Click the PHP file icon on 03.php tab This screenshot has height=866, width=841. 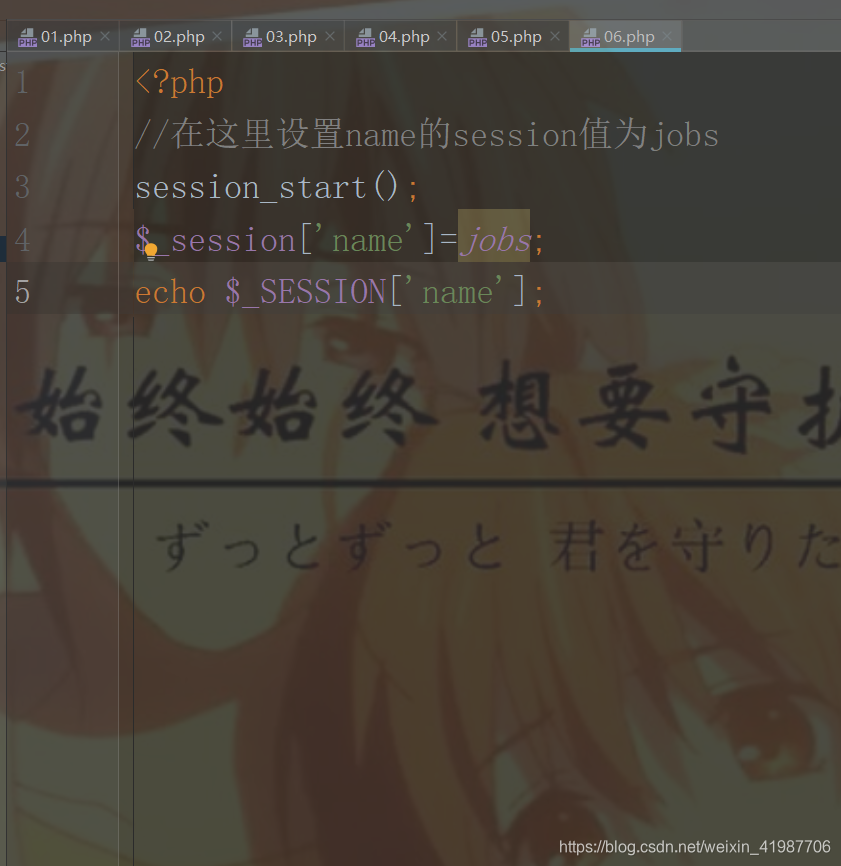252,38
